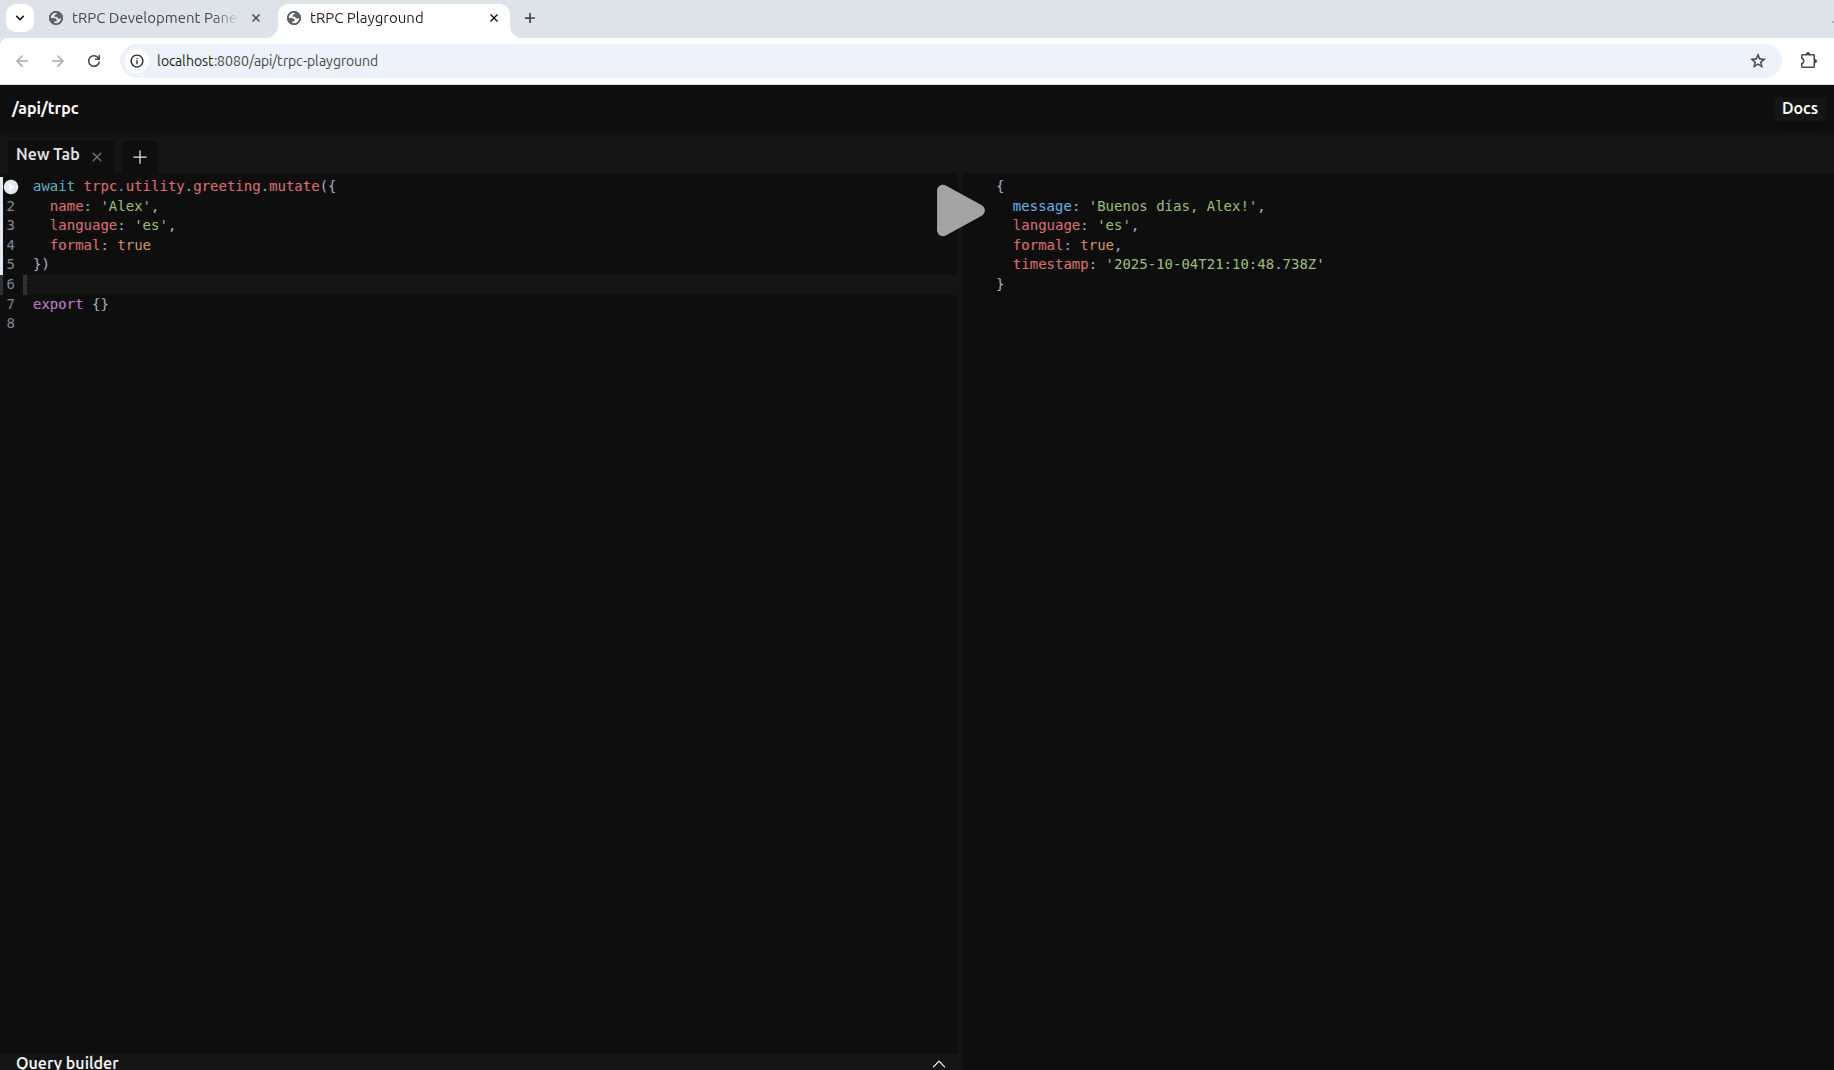This screenshot has width=1834, height=1070.
Task: Click the name: 'Alex' line in editor
Action: (x=104, y=206)
